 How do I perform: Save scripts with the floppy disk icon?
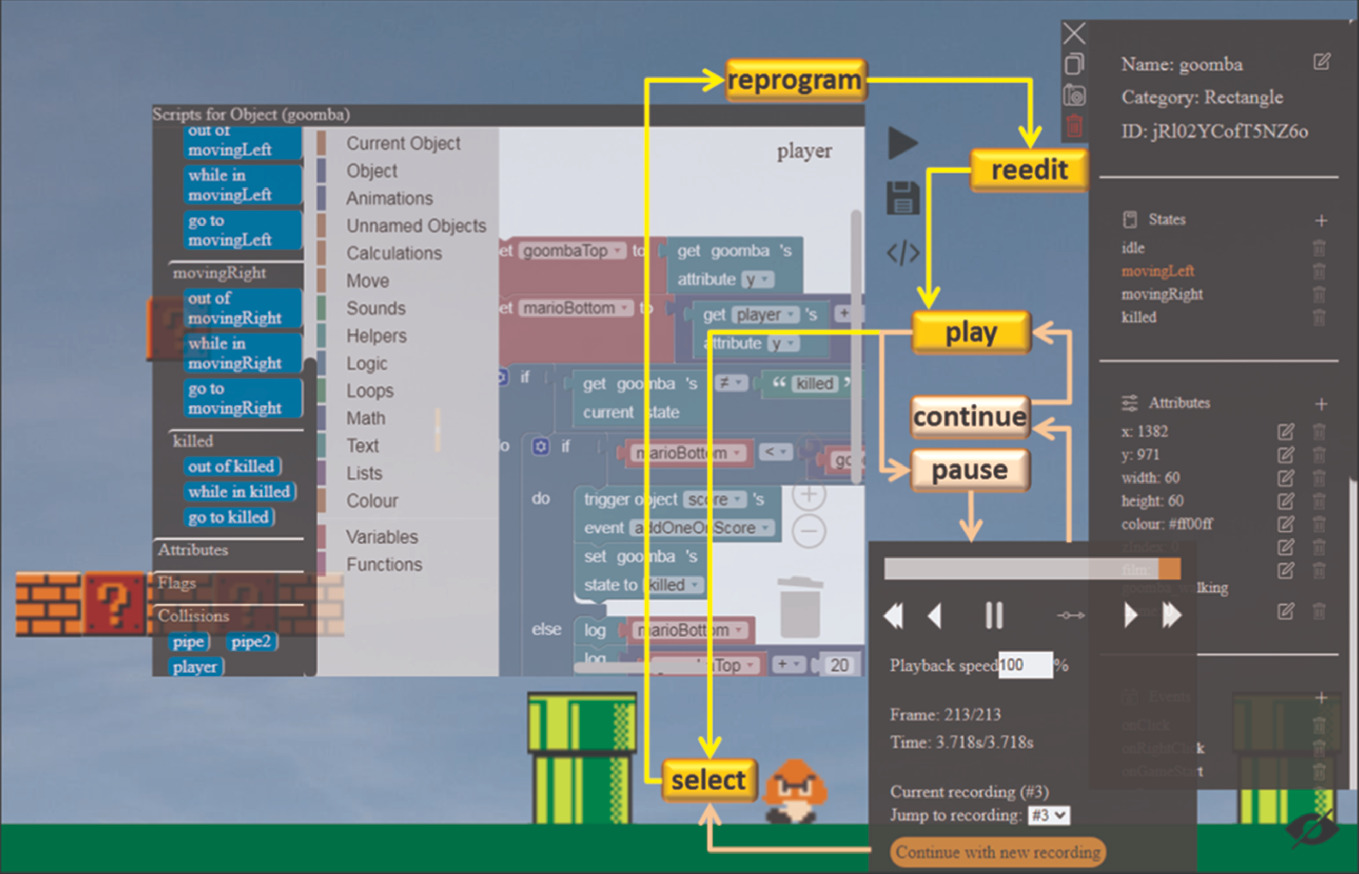point(902,198)
